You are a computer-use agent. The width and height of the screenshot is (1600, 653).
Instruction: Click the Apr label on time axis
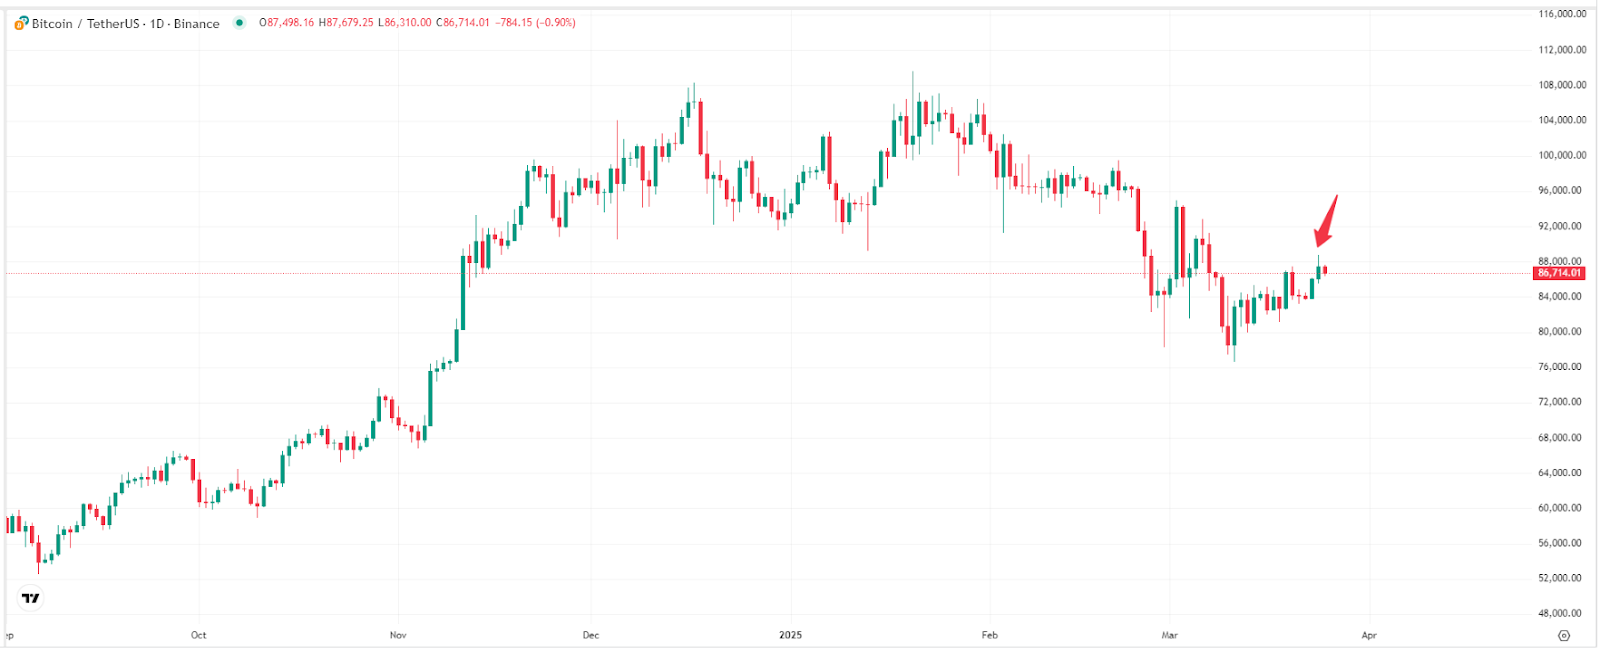pos(1369,635)
